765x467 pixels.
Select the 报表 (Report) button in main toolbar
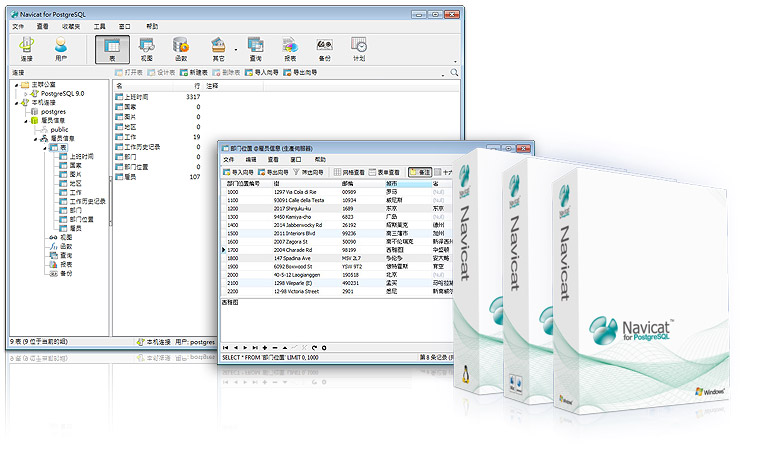pos(290,49)
